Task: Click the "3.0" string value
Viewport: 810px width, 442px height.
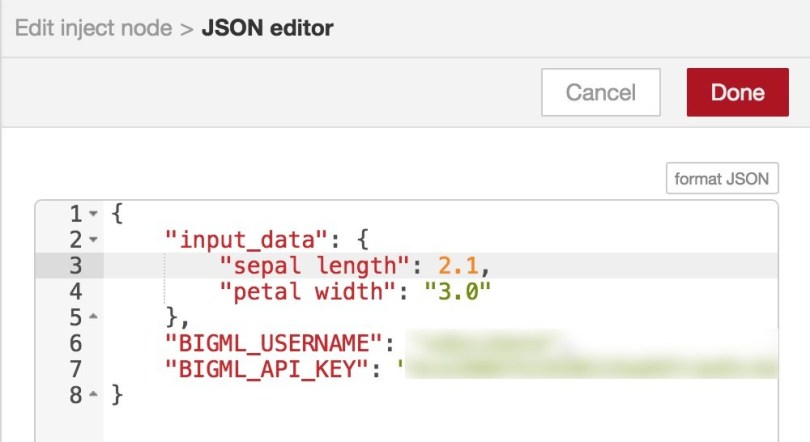Action: pyautogui.click(x=459, y=292)
